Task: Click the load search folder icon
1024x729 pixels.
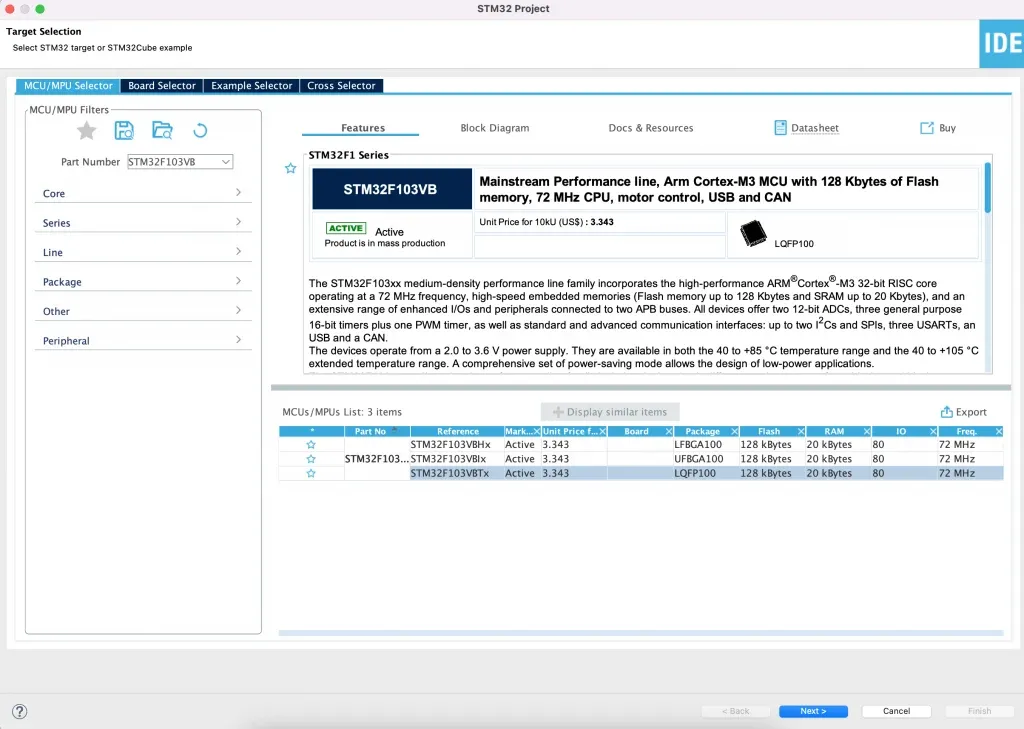Action: click(x=162, y=130)
